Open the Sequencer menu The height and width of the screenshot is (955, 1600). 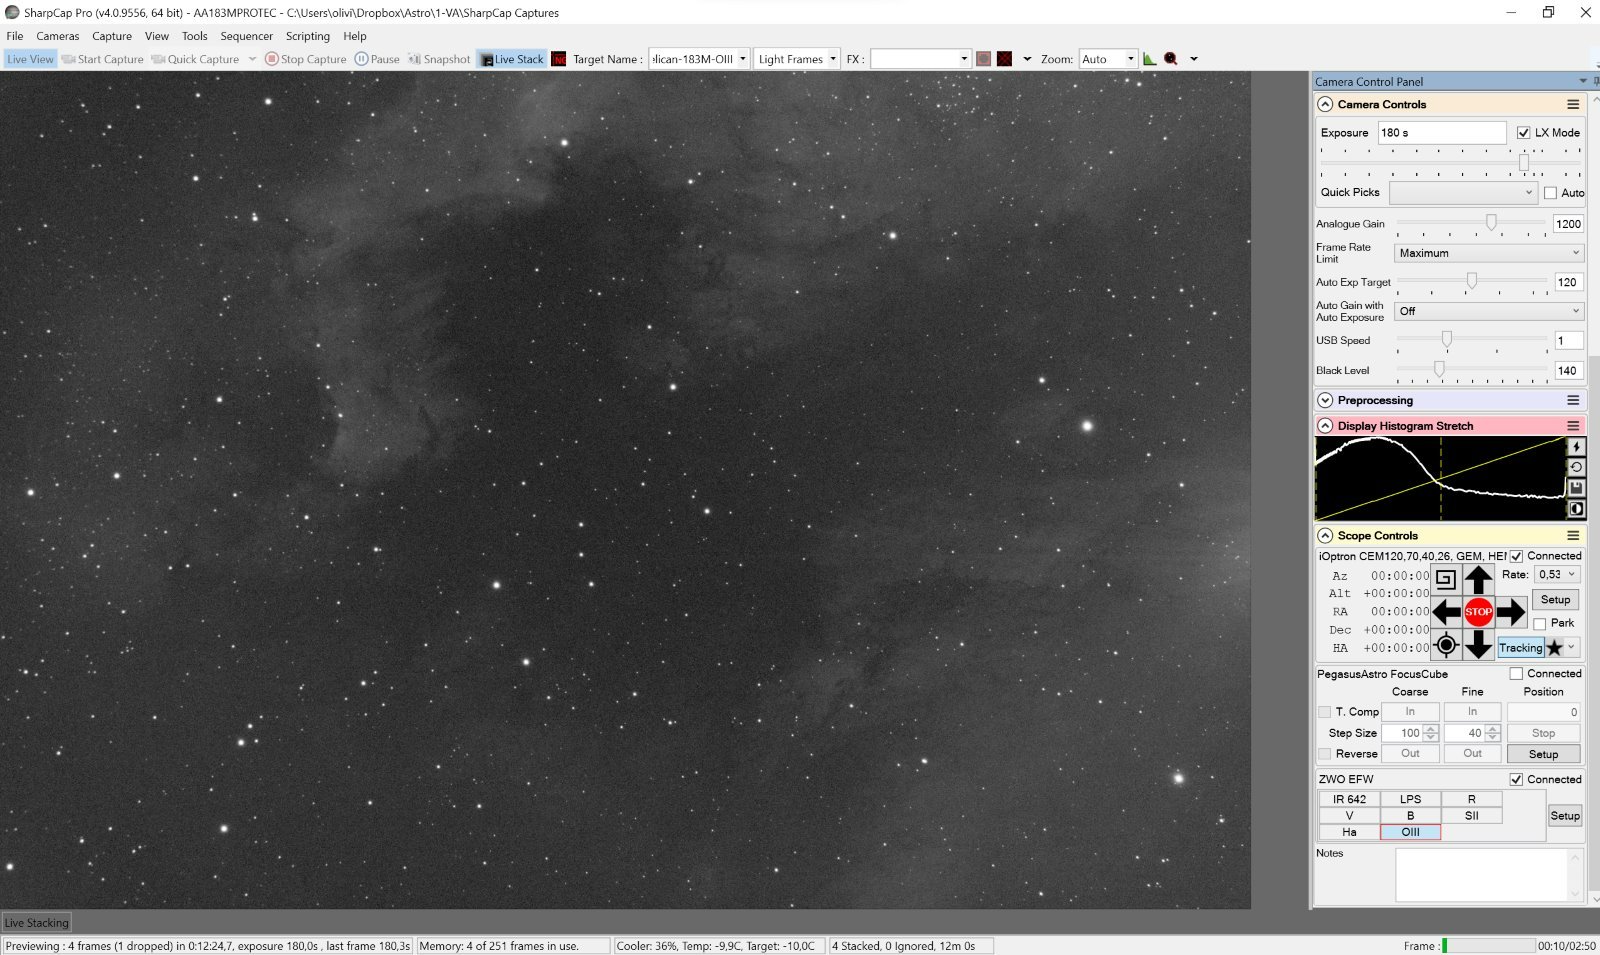click(246, 36)
